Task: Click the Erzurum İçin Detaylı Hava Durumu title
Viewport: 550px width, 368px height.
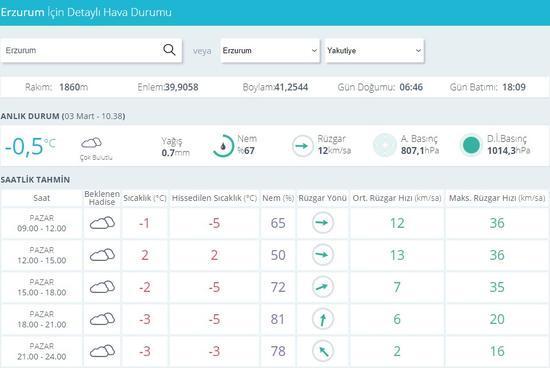Action: point(86,12)
